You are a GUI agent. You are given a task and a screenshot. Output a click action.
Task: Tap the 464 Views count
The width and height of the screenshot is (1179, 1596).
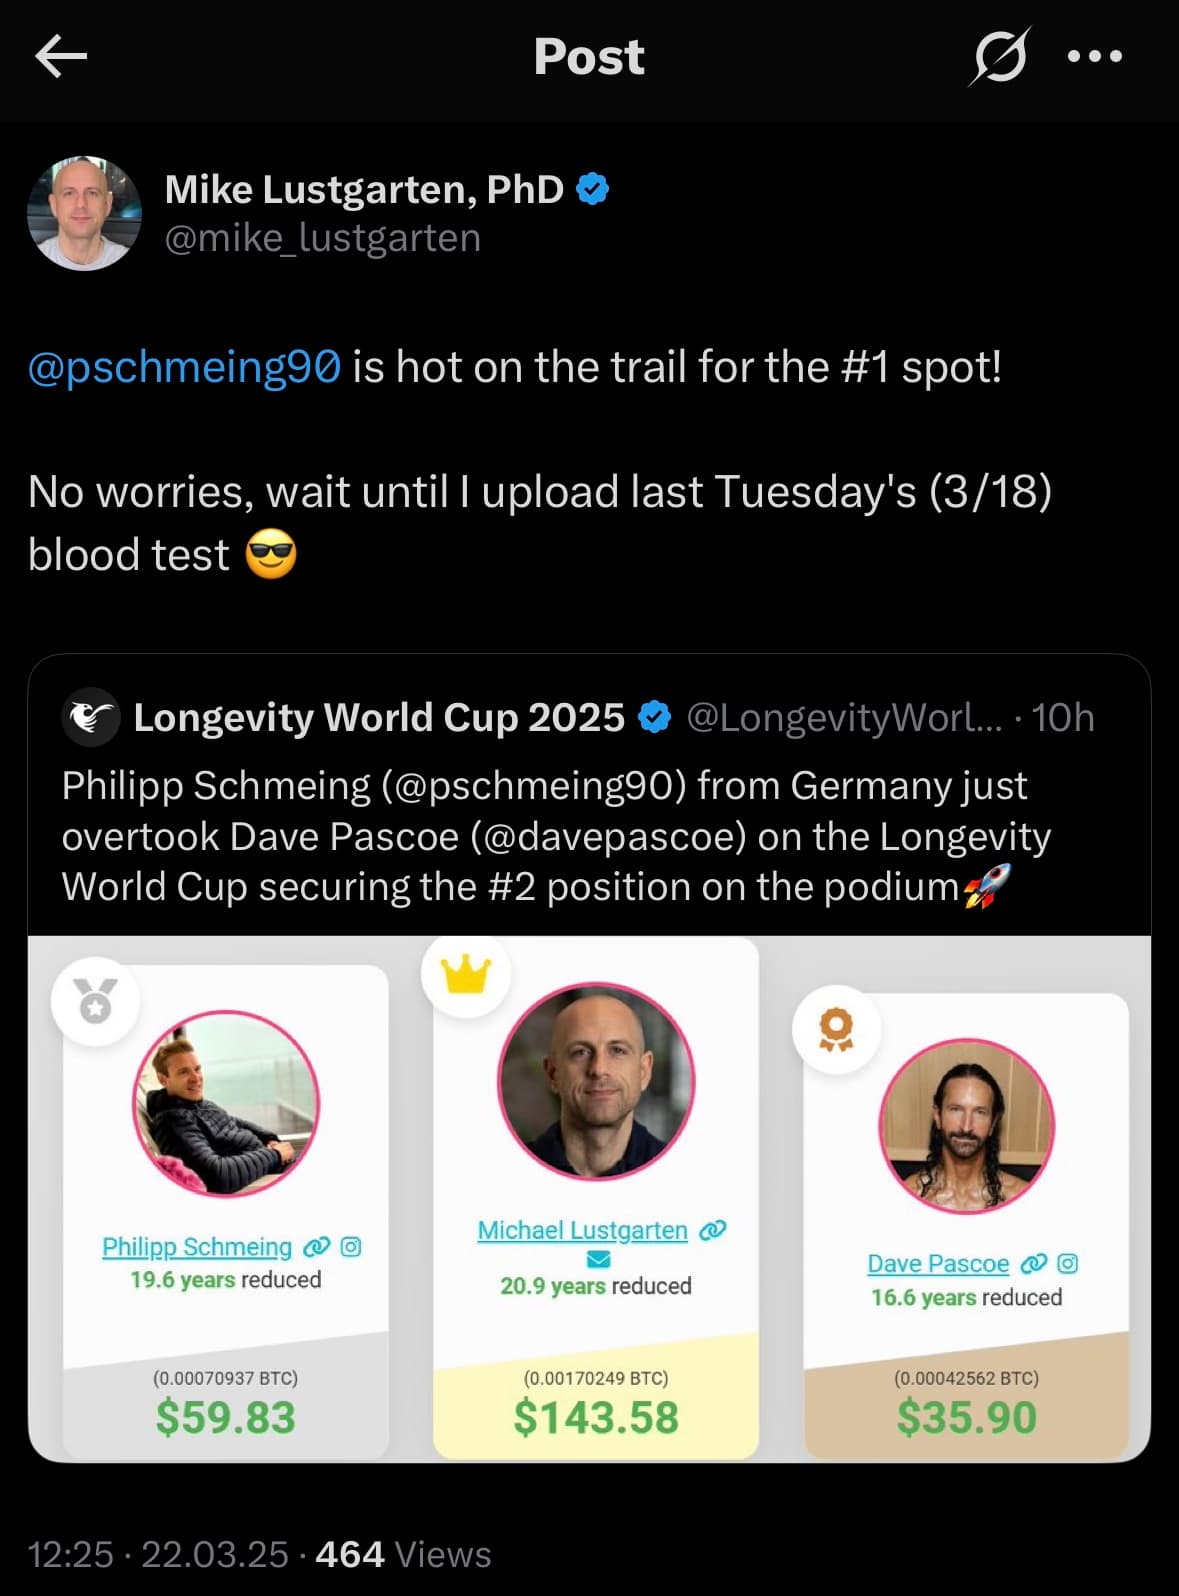403,1554
